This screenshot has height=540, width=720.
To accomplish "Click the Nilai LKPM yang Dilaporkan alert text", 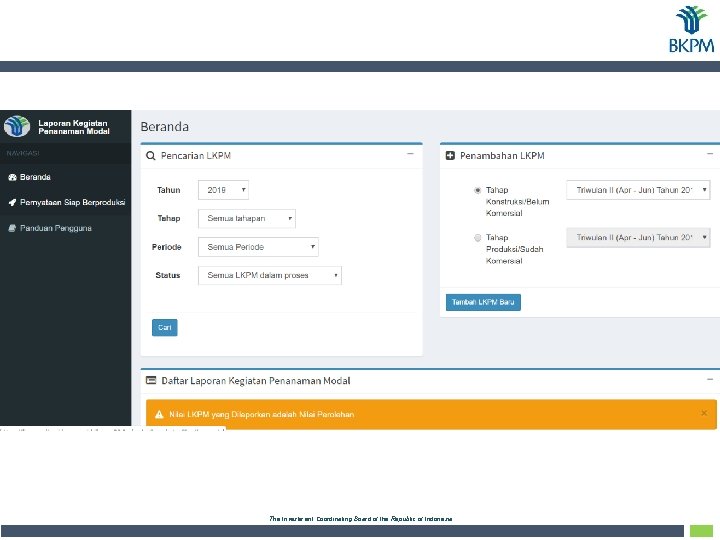I will (x=261, y=415).
